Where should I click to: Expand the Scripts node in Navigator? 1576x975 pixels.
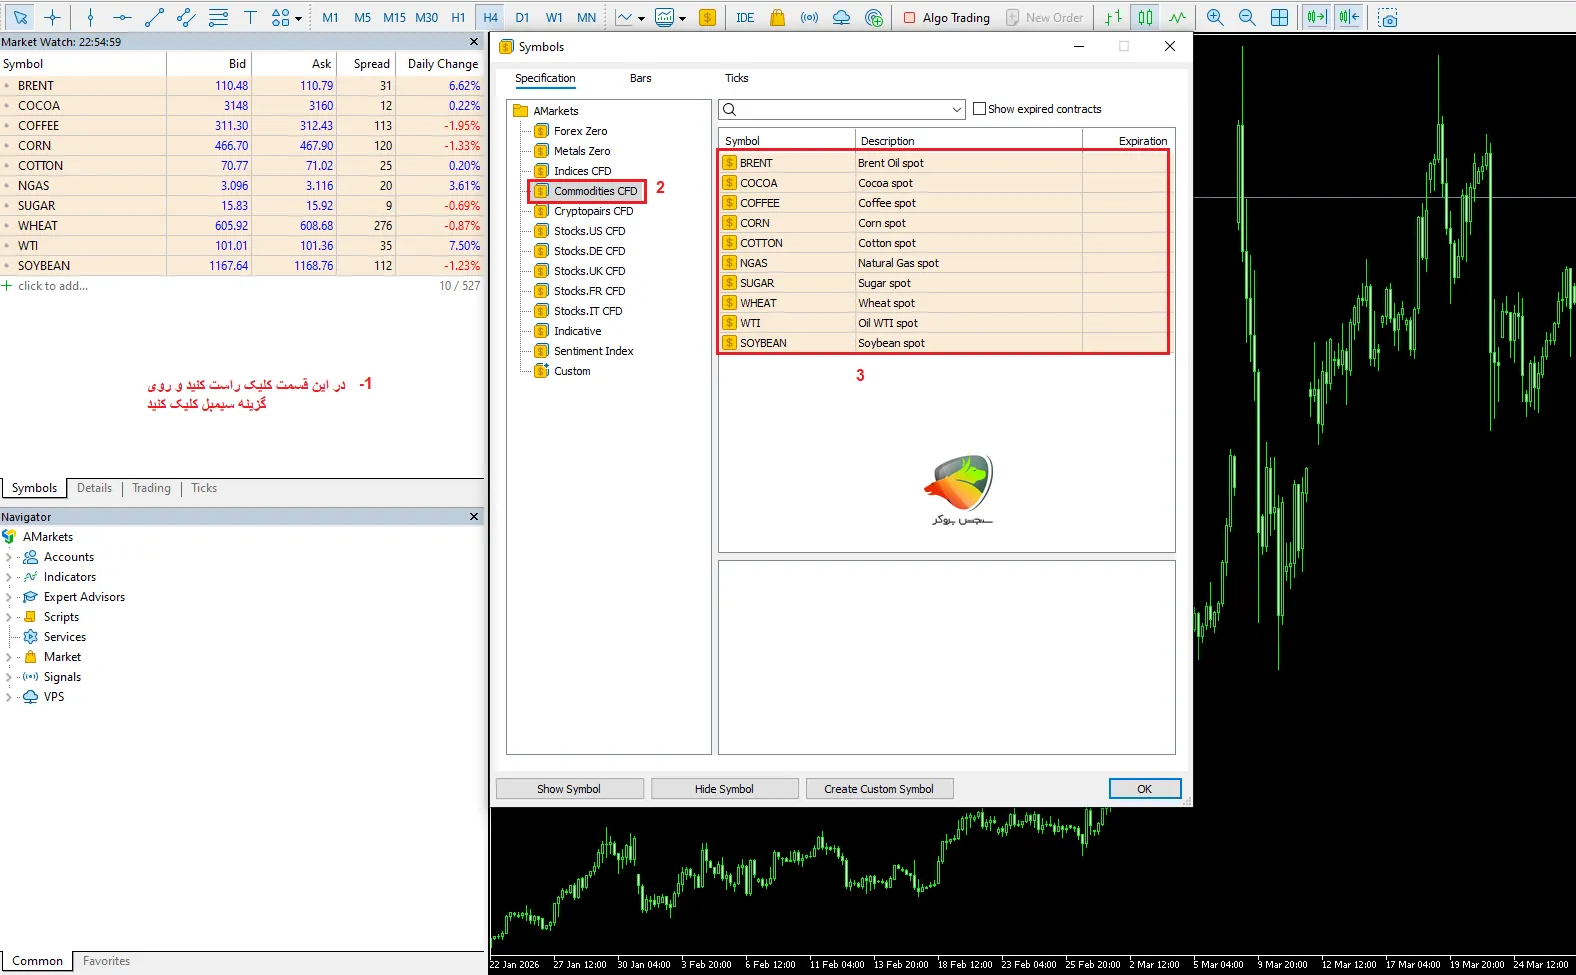tap(9, 617)
